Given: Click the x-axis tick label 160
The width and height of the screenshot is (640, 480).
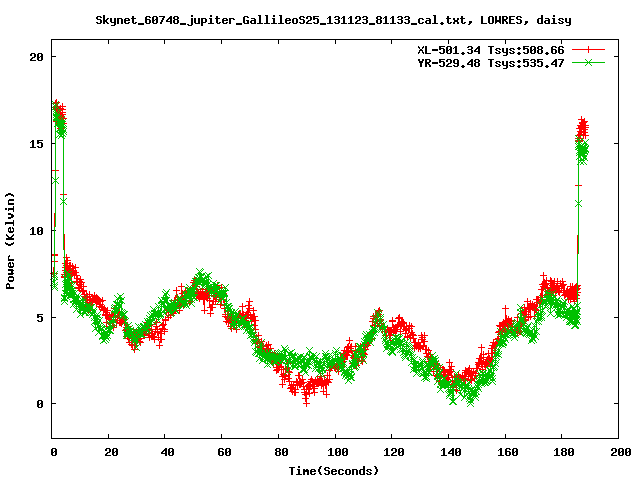Looking at the screenshot, I should pos(507,452).
